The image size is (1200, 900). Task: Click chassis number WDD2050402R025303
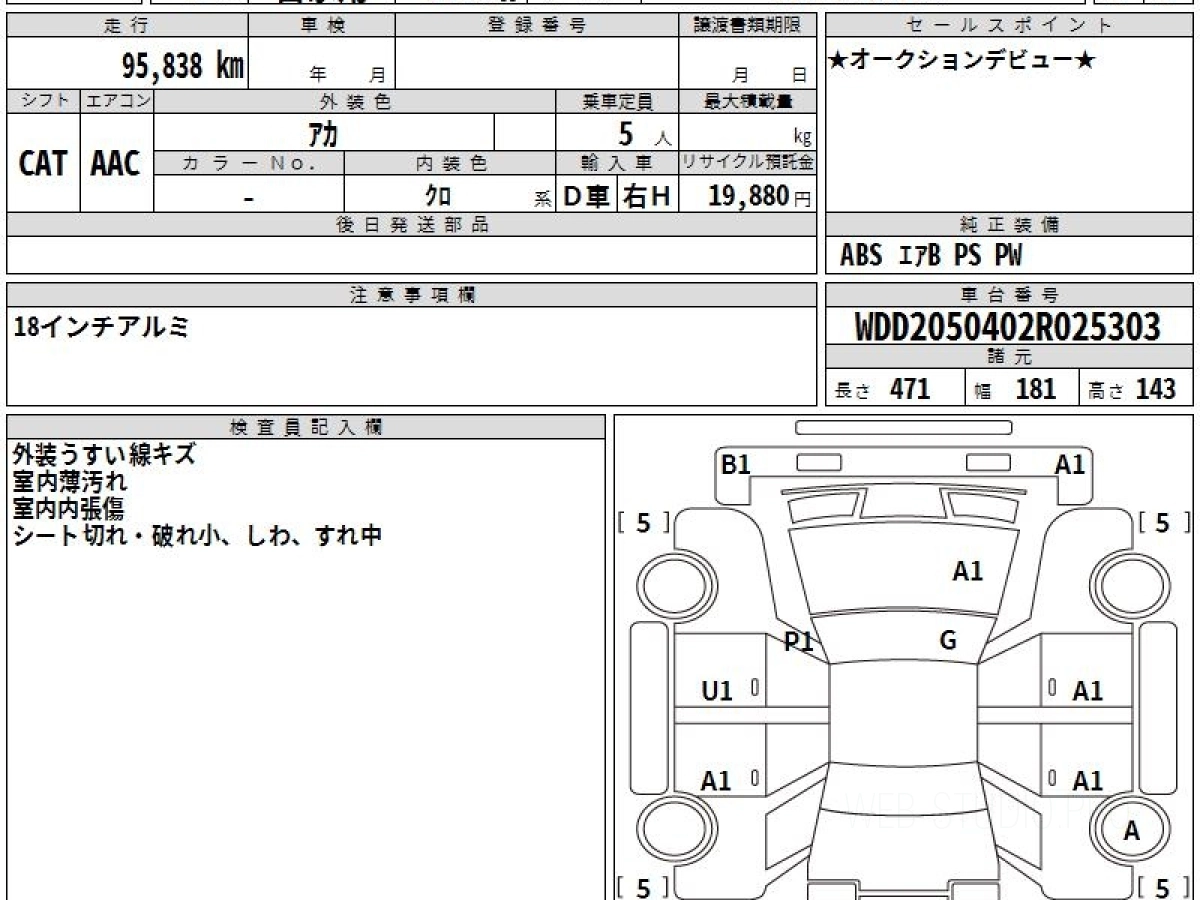pyautogui.click(x=1008, y=326)
